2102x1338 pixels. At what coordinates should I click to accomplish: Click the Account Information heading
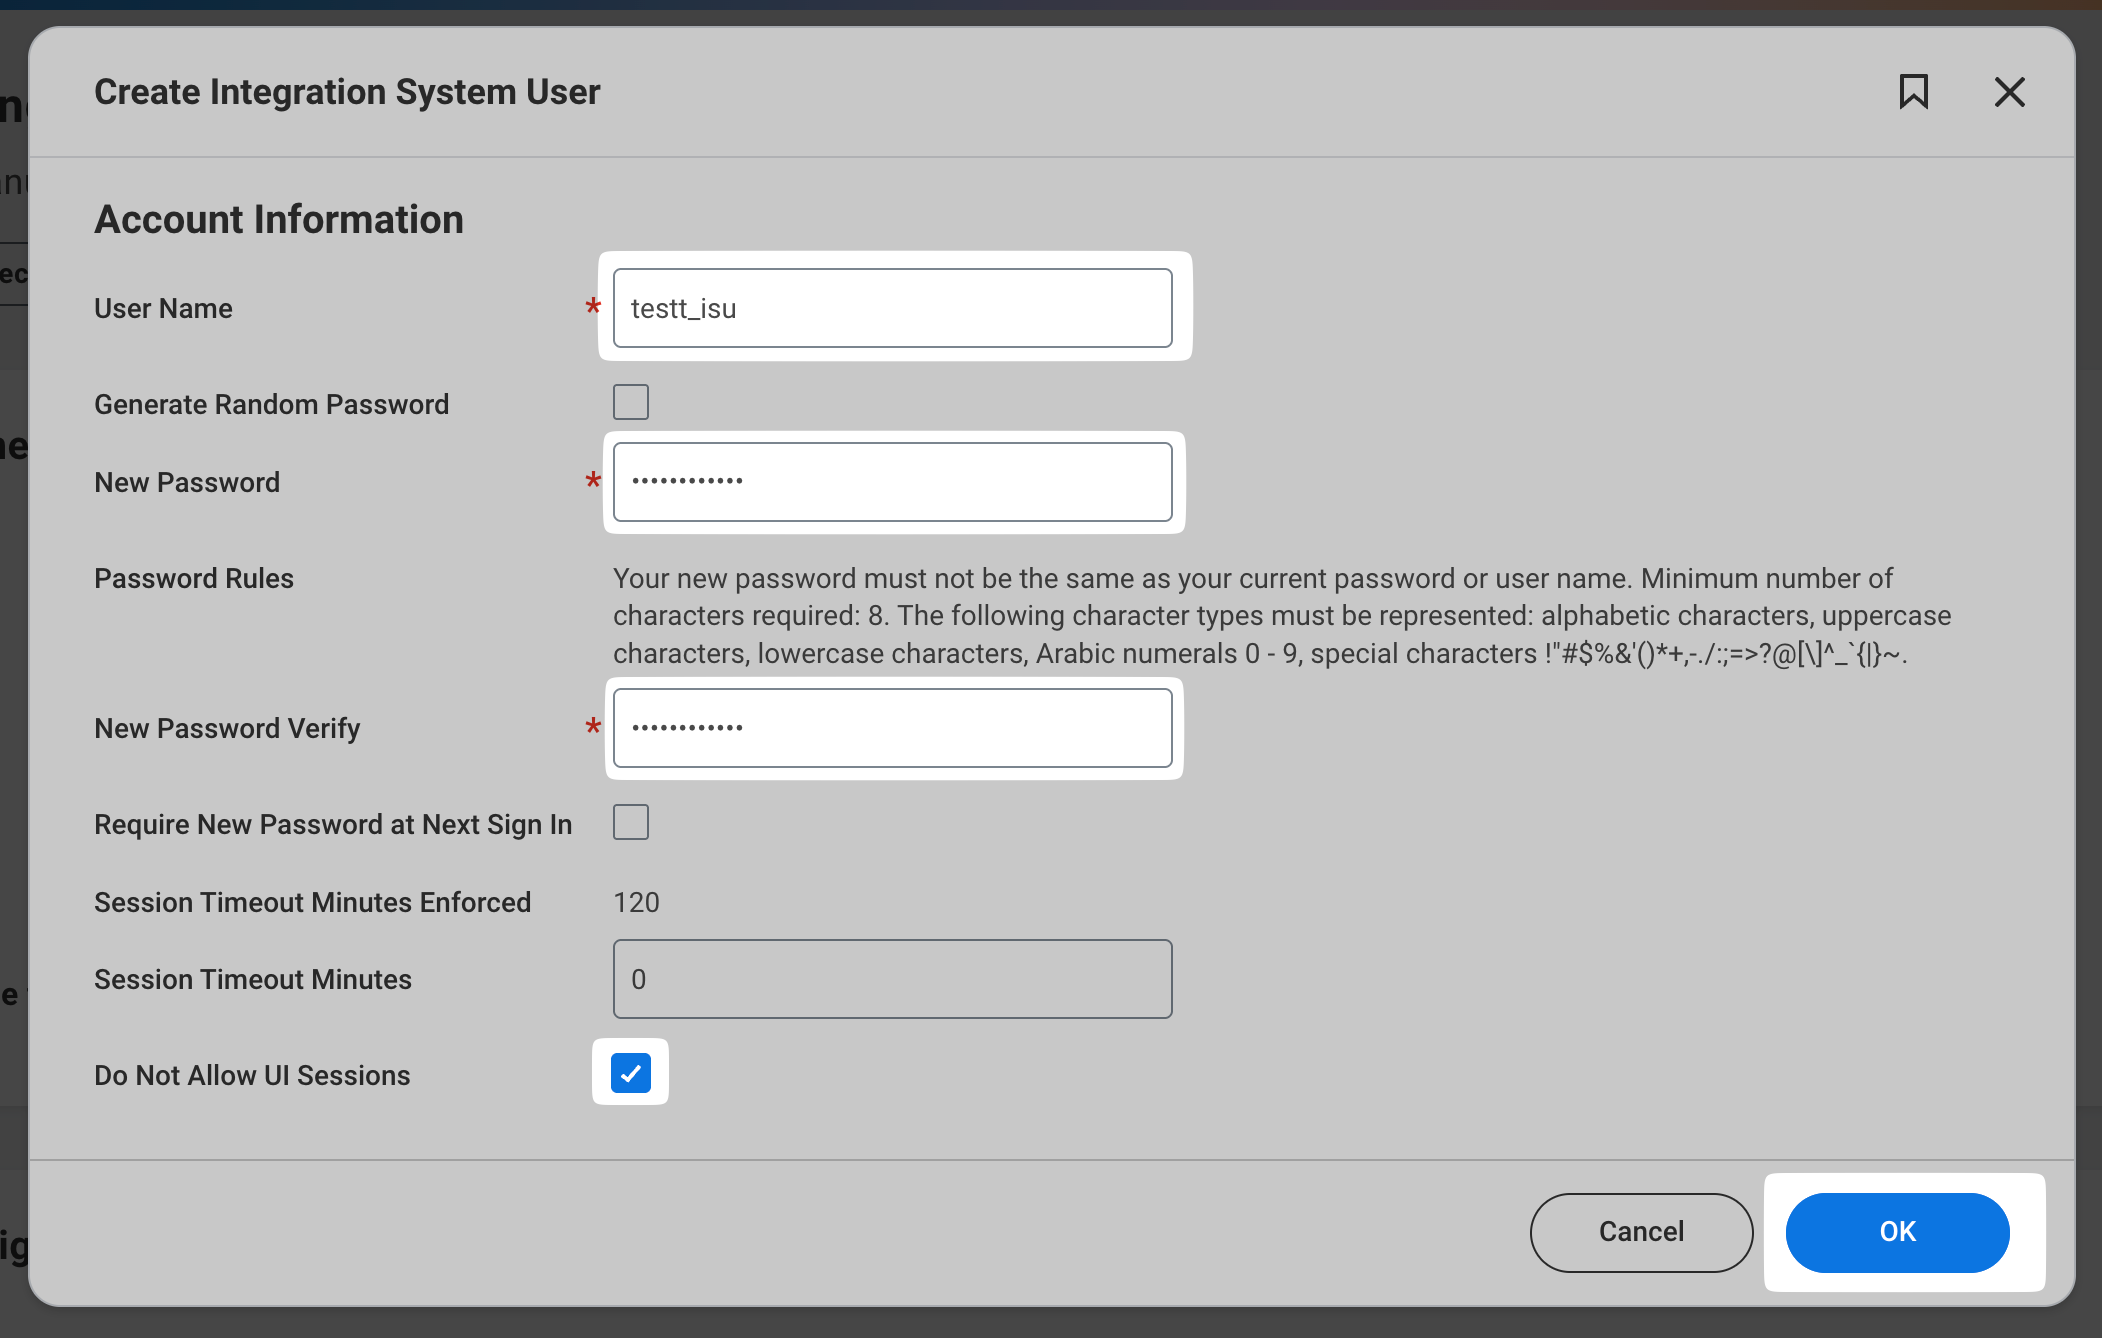click(279, 220)
